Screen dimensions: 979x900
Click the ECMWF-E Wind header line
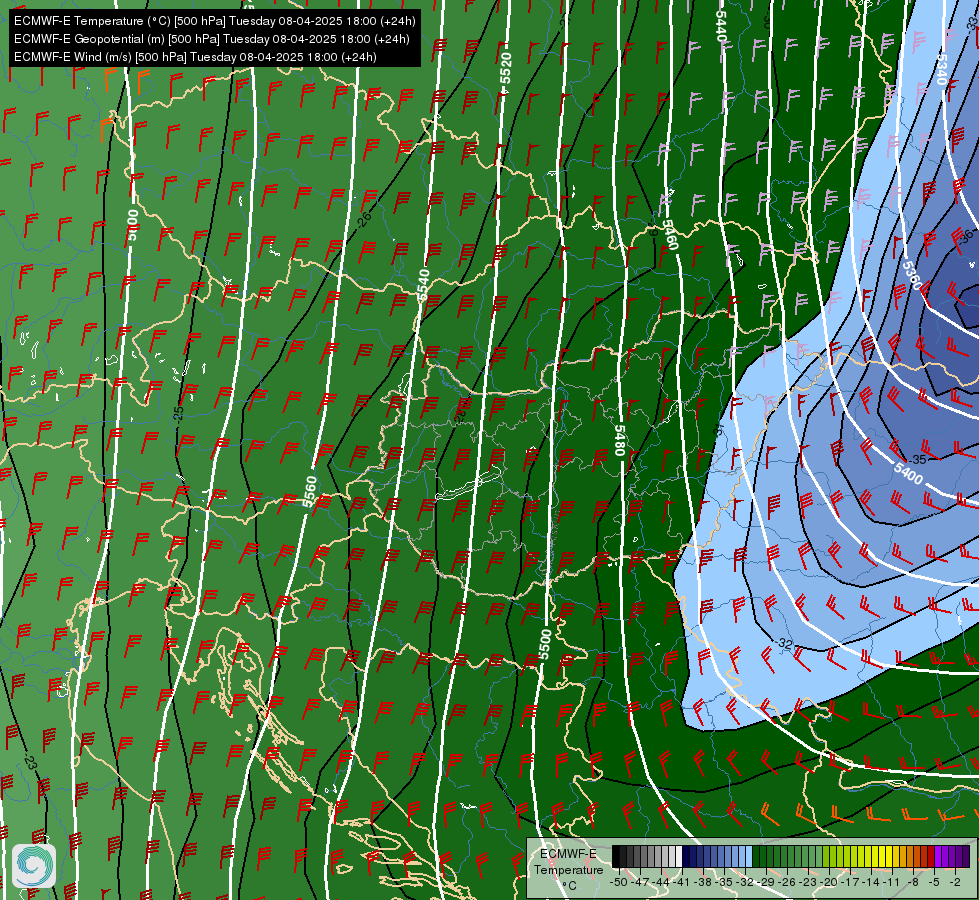coord(195,57)
